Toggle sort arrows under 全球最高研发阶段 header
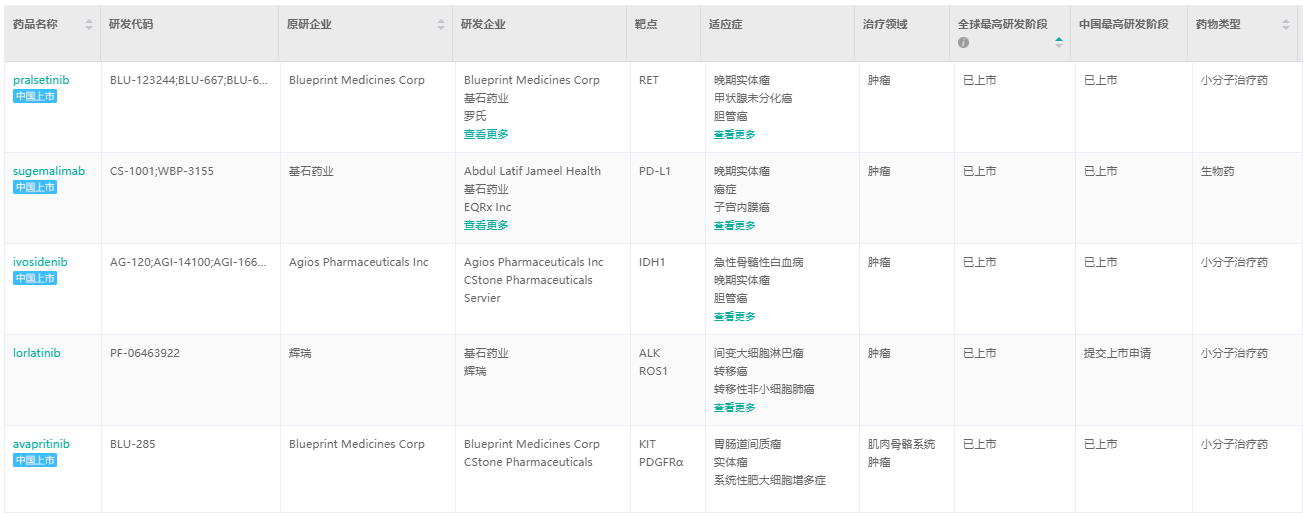This screenshot has height=517, width=1303. tap(1059, 42)
